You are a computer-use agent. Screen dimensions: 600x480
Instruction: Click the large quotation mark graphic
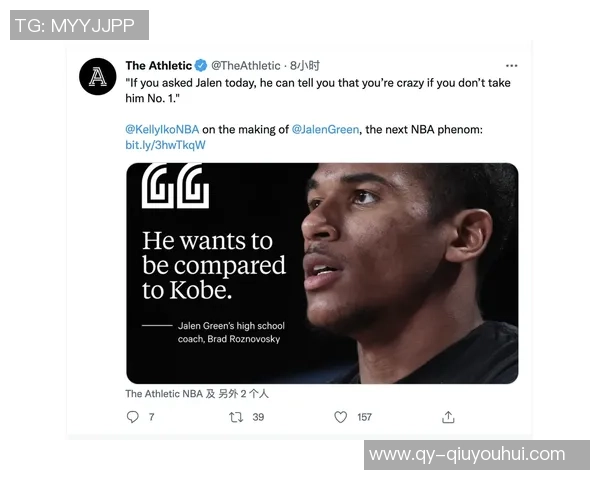click(175, 186)
